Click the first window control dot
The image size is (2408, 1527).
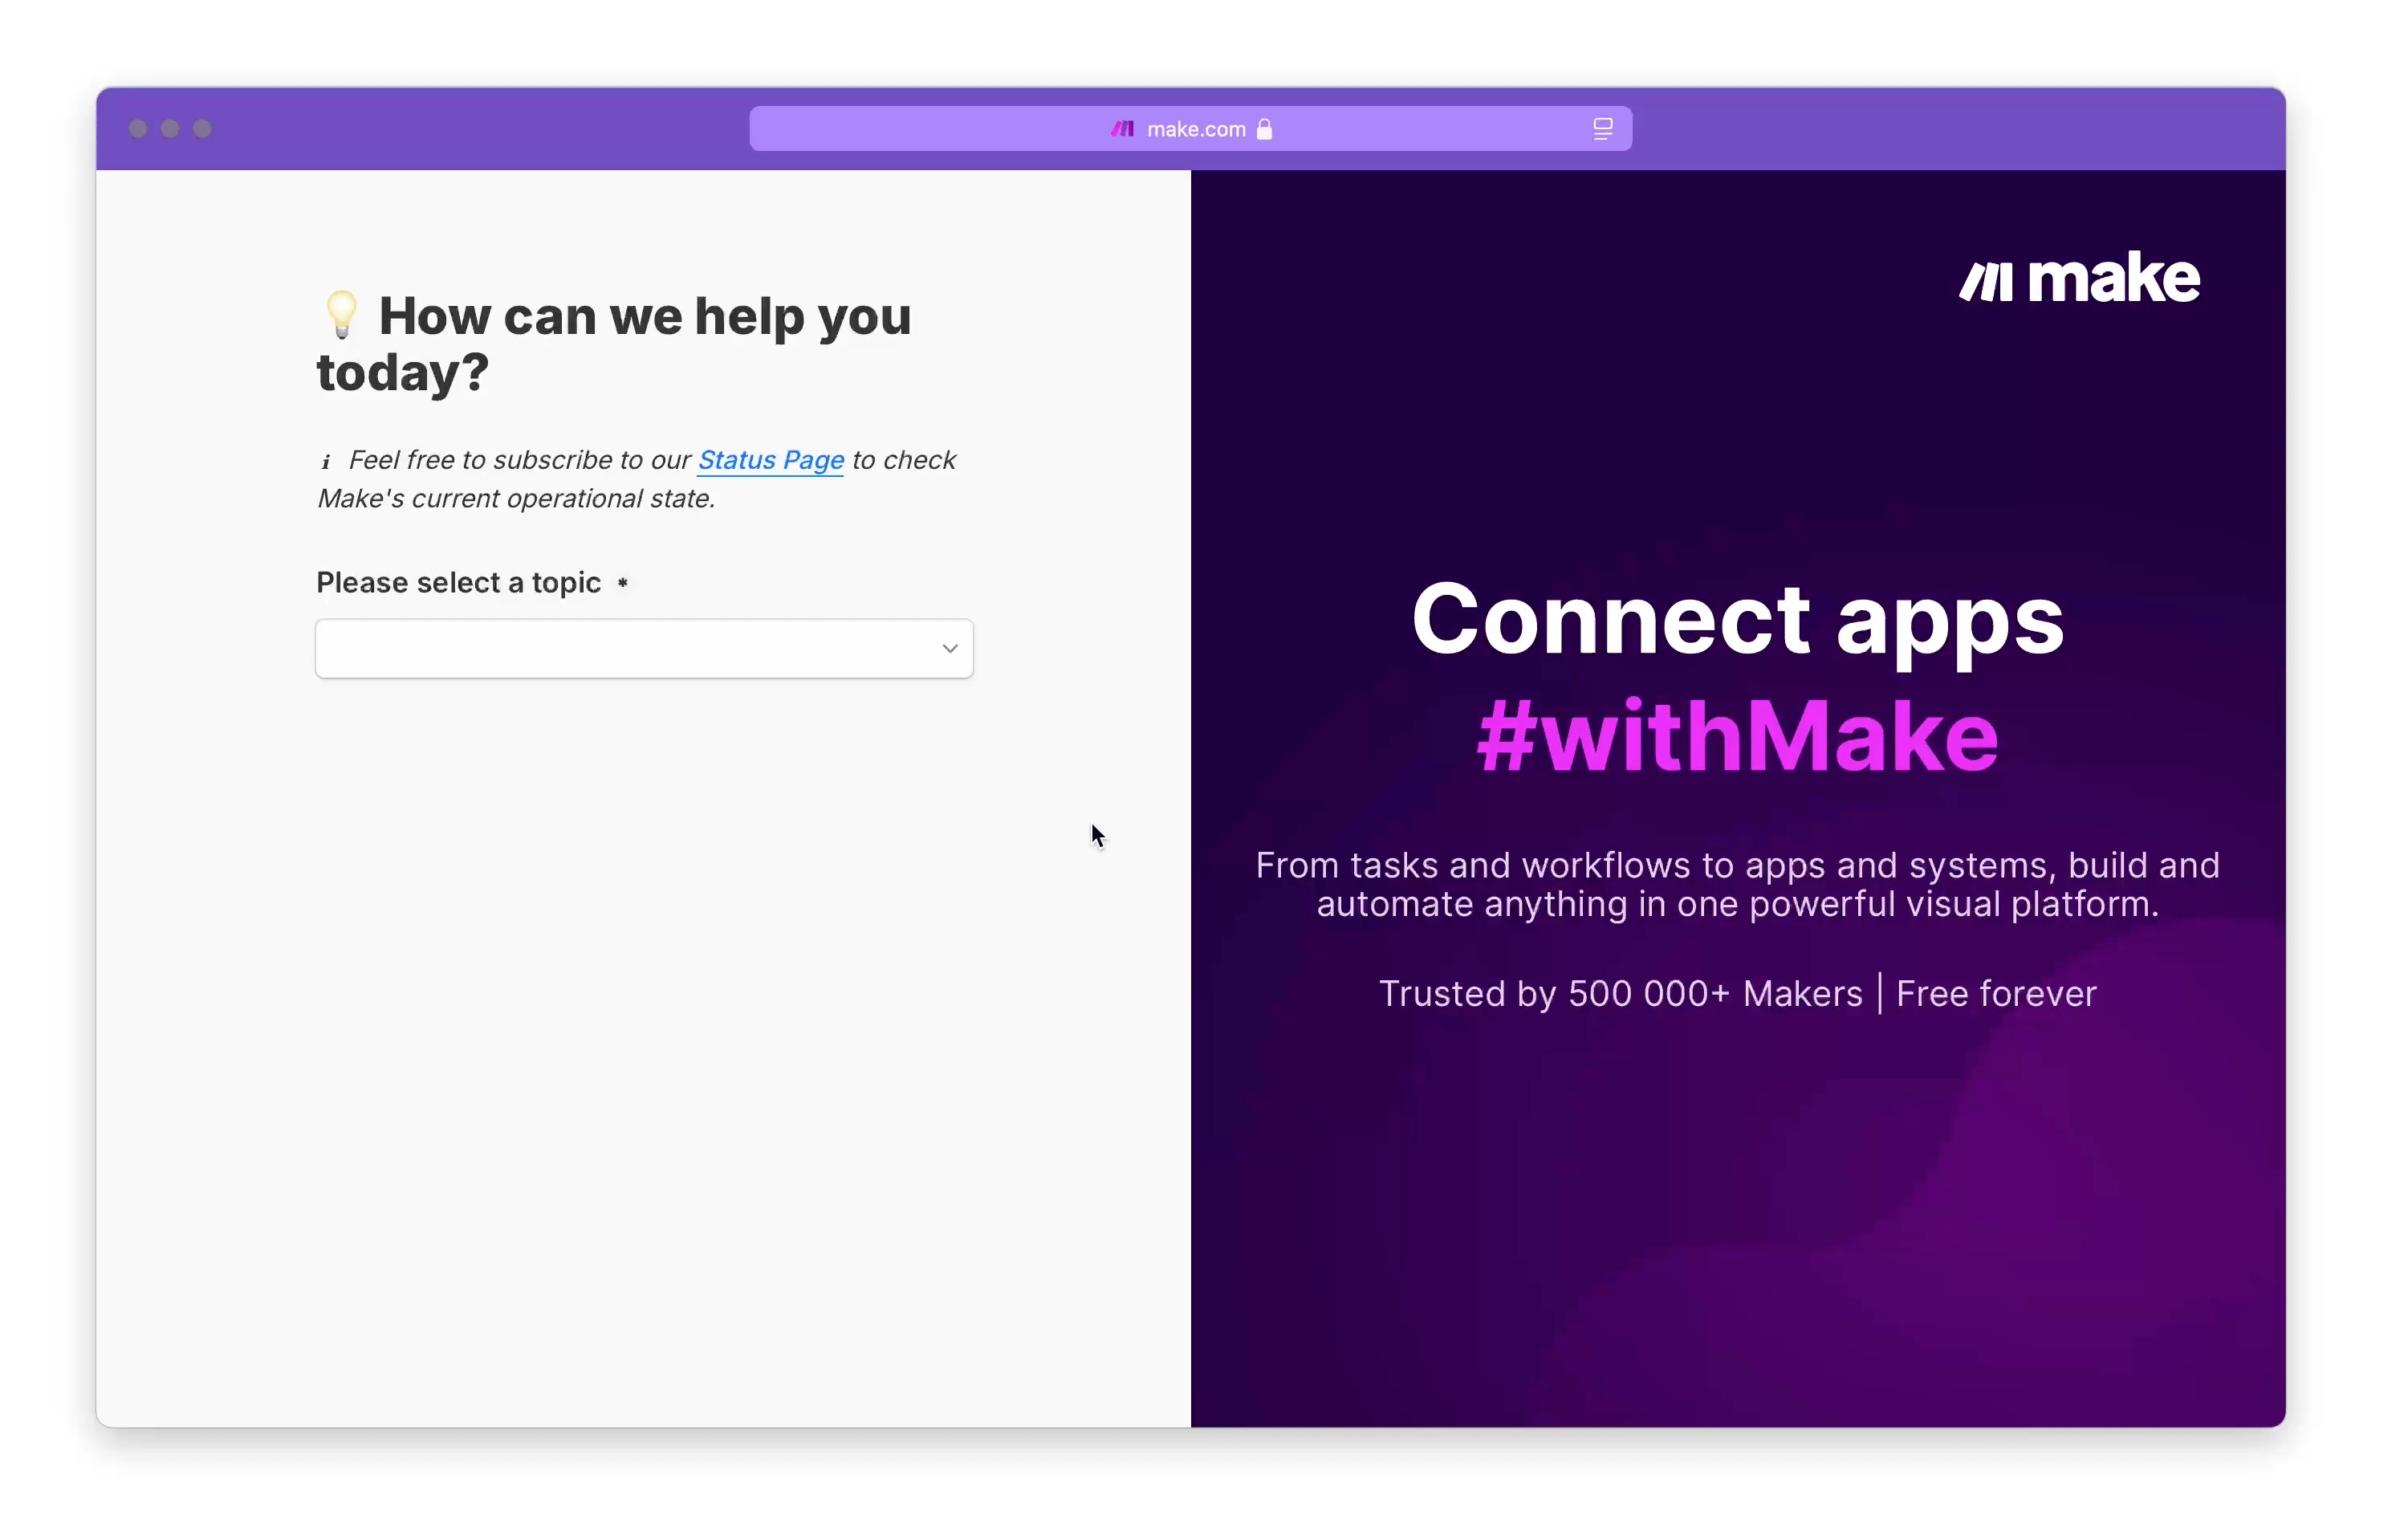138,128
